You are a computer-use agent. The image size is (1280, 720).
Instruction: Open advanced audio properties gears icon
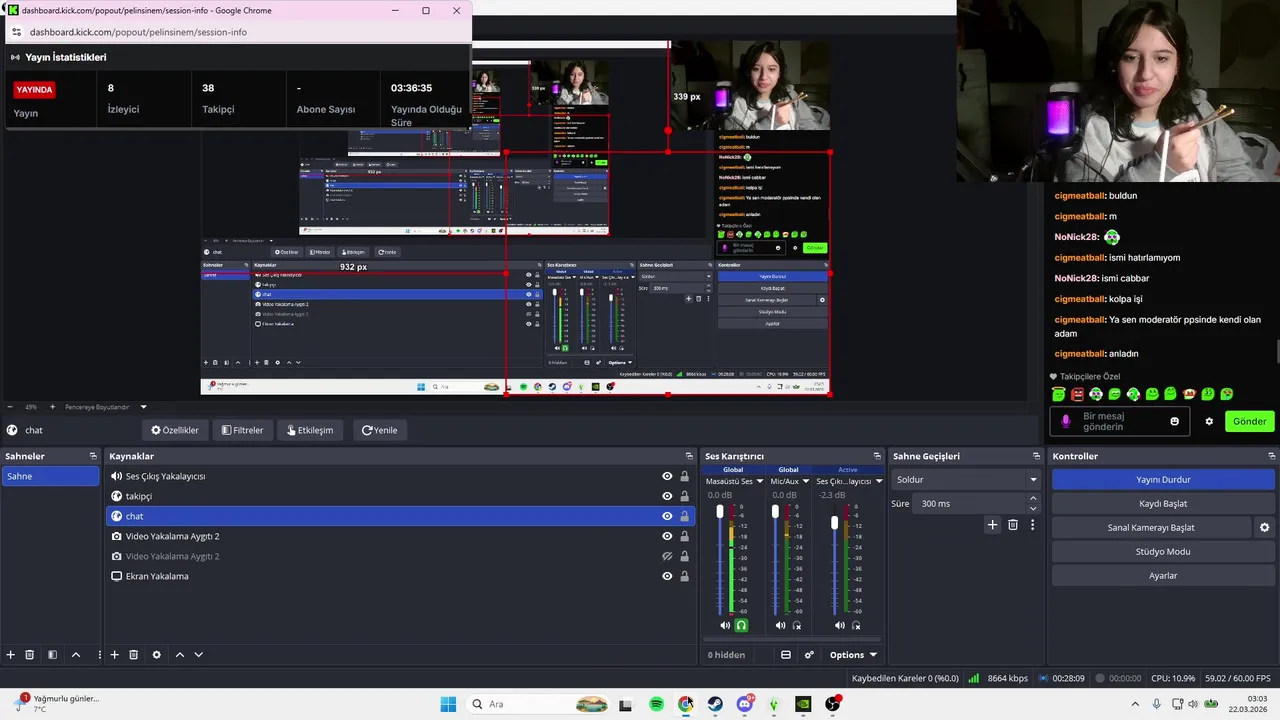click(809, 655)
